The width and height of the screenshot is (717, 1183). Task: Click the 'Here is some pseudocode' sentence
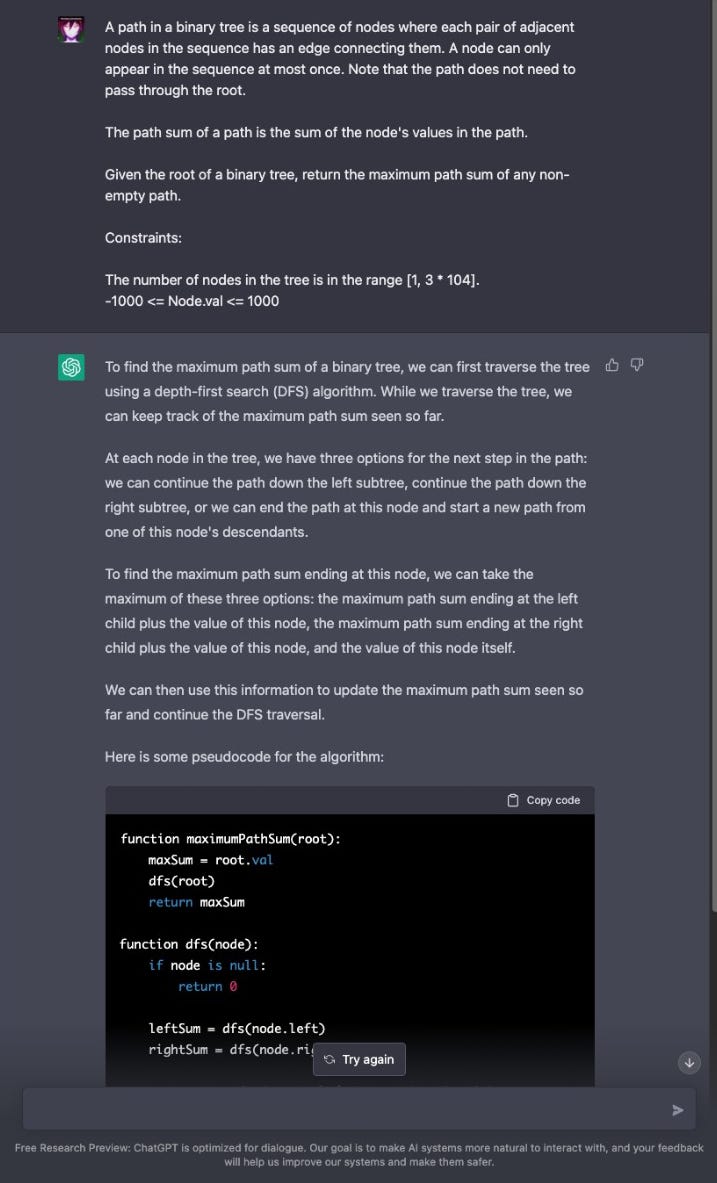tap(244, 757)
